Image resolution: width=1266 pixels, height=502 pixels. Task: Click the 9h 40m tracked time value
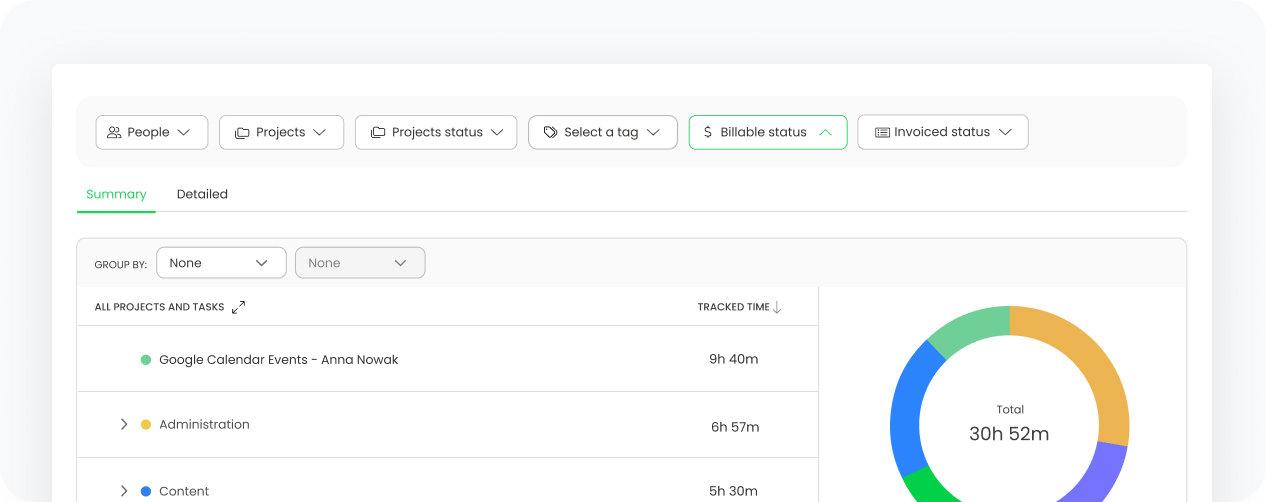[734, 359]
